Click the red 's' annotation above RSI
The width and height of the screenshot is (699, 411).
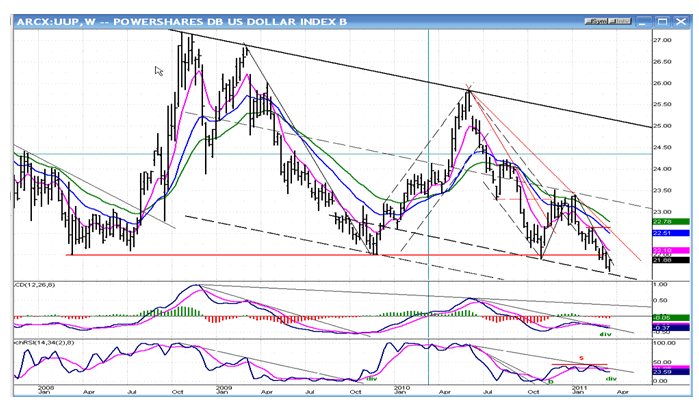click(581, 358)
